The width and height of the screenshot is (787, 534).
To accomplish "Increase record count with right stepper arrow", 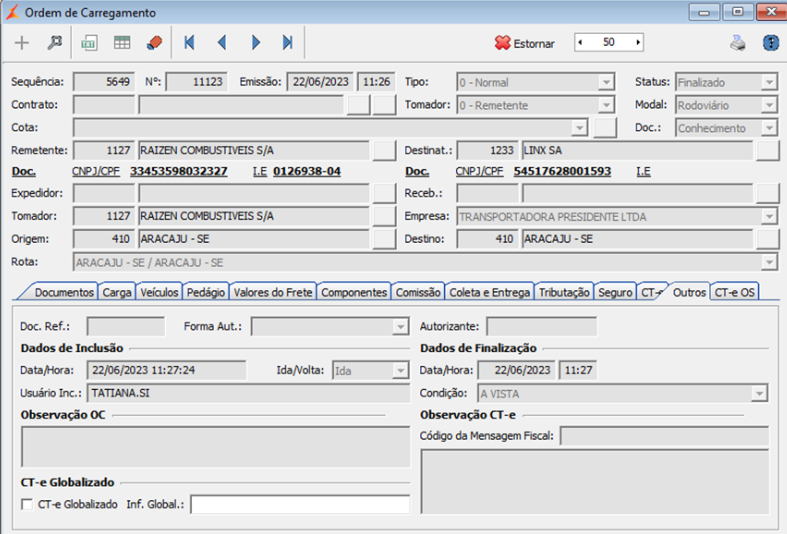I will click(638, 43).
